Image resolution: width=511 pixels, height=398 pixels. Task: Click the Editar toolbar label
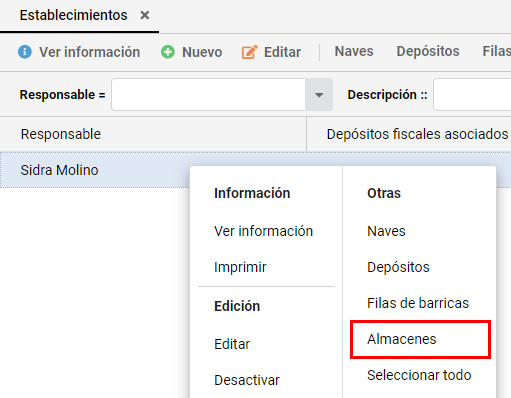pos(282,52)
